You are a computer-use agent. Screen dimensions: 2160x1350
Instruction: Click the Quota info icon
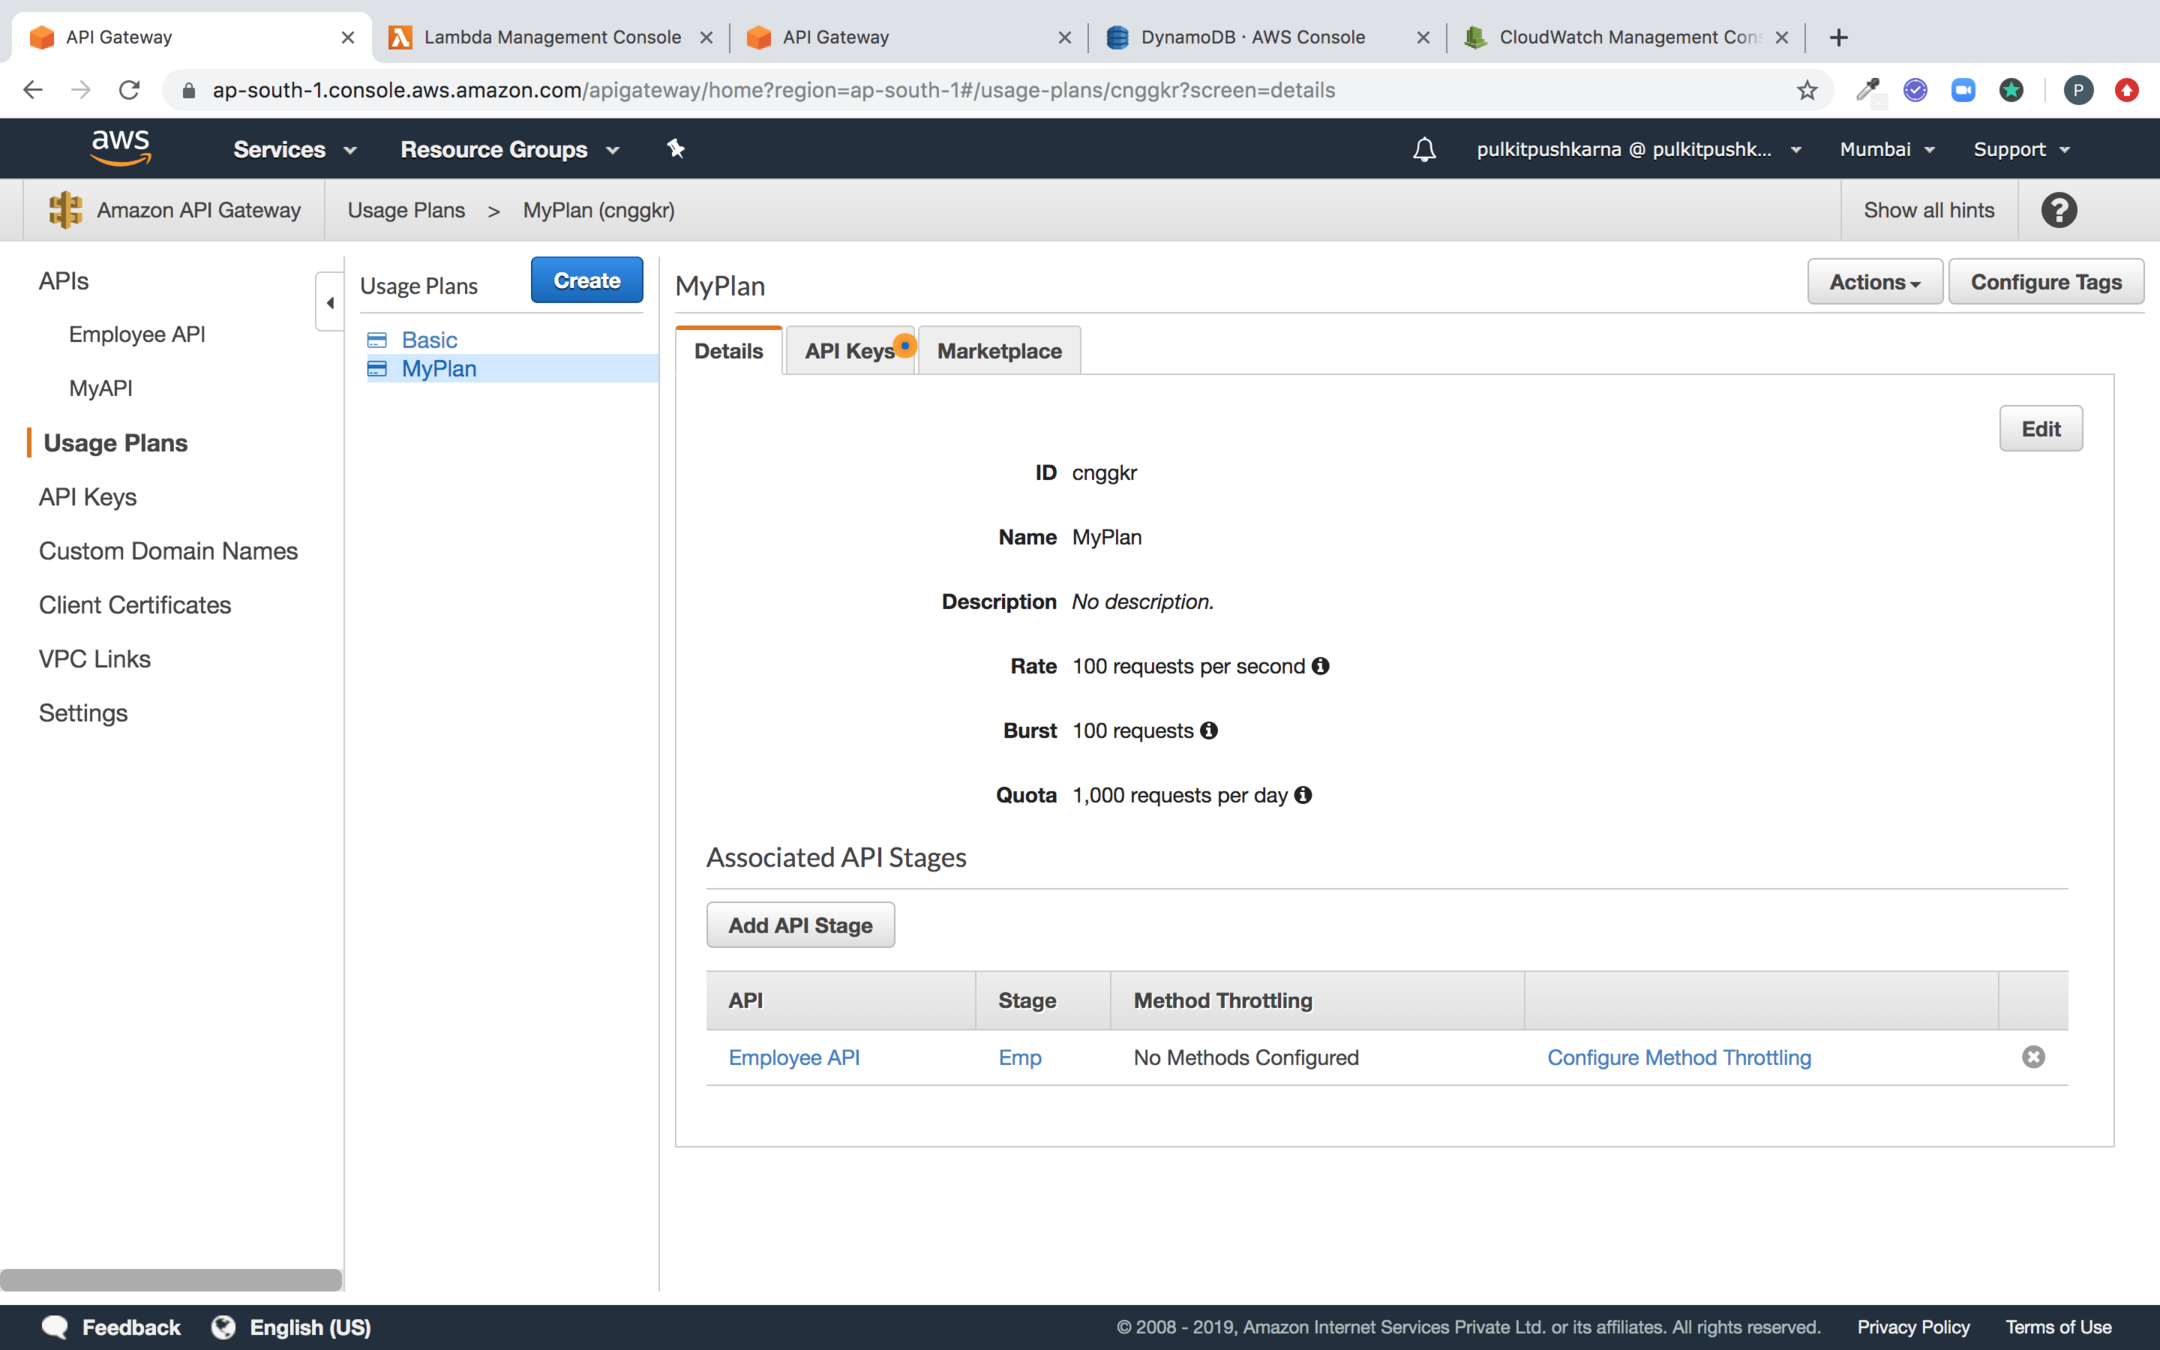(x=1303, y=795)
